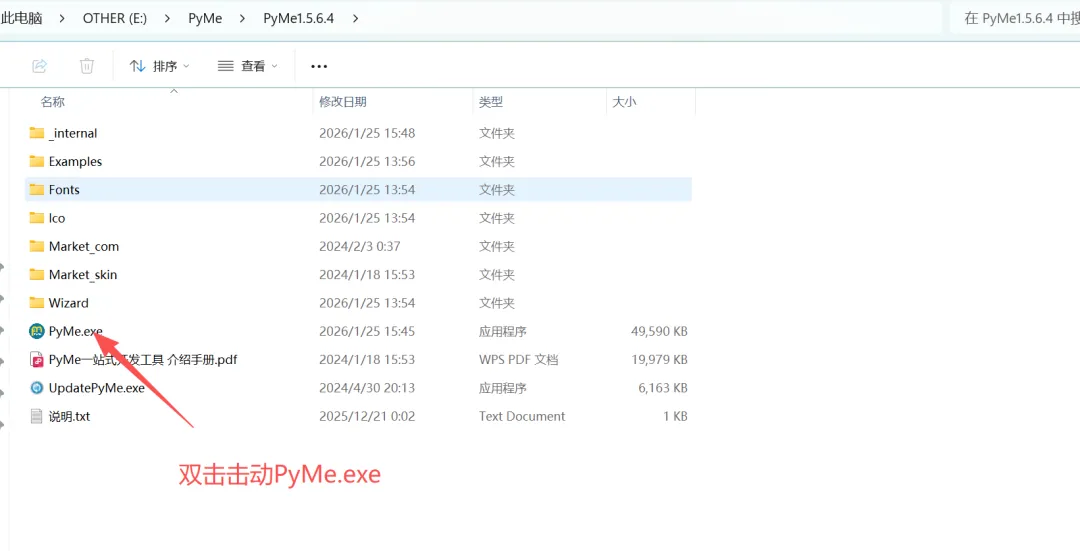Click the 2026/1/25 13:56 date cell
The width and height of the screenshot is (1080, 551).
(367, 161)
